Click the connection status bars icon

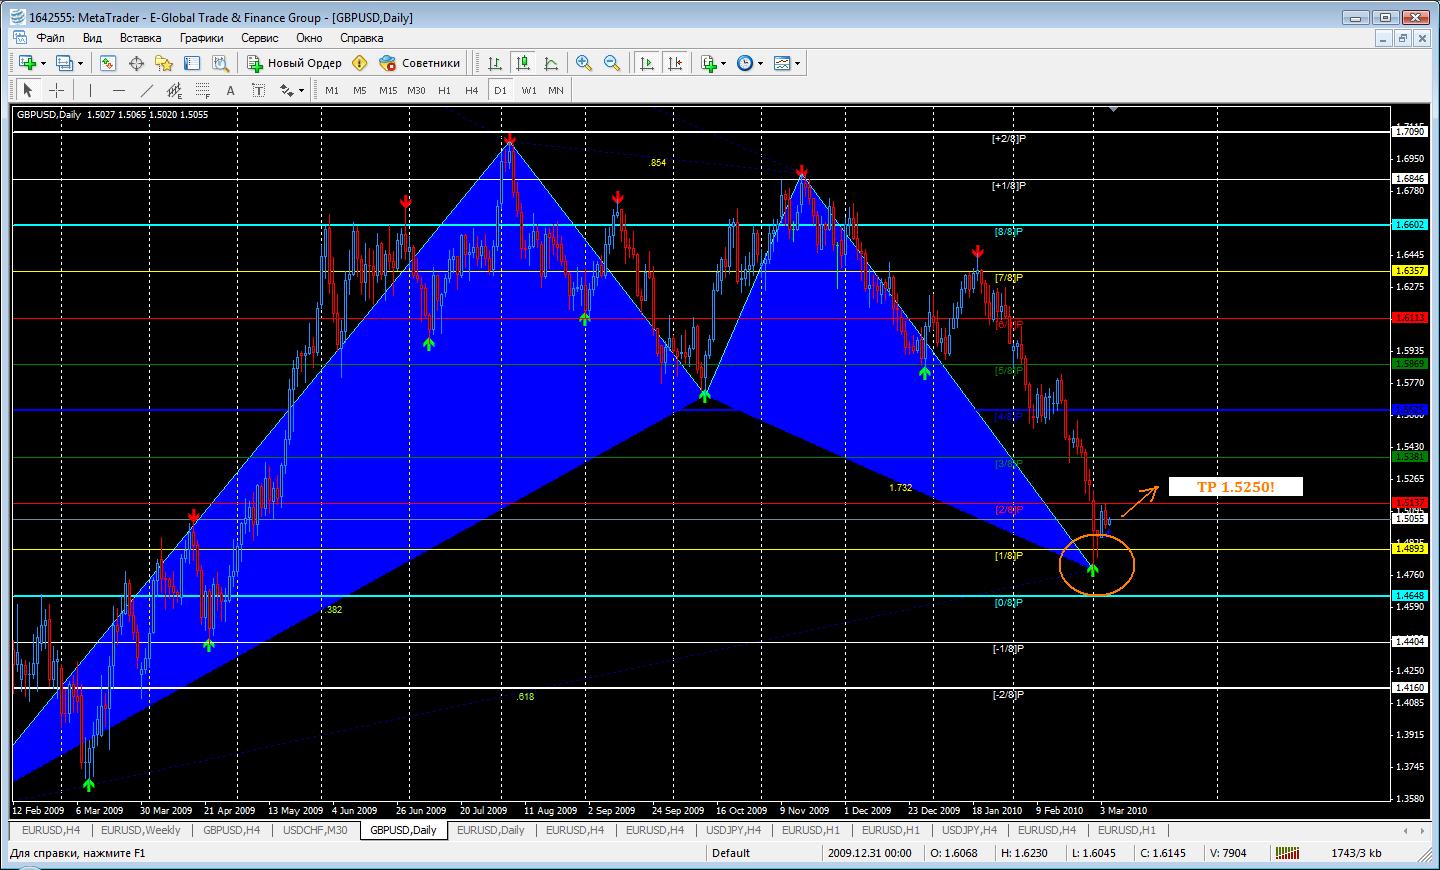(x=1286, y=853)
